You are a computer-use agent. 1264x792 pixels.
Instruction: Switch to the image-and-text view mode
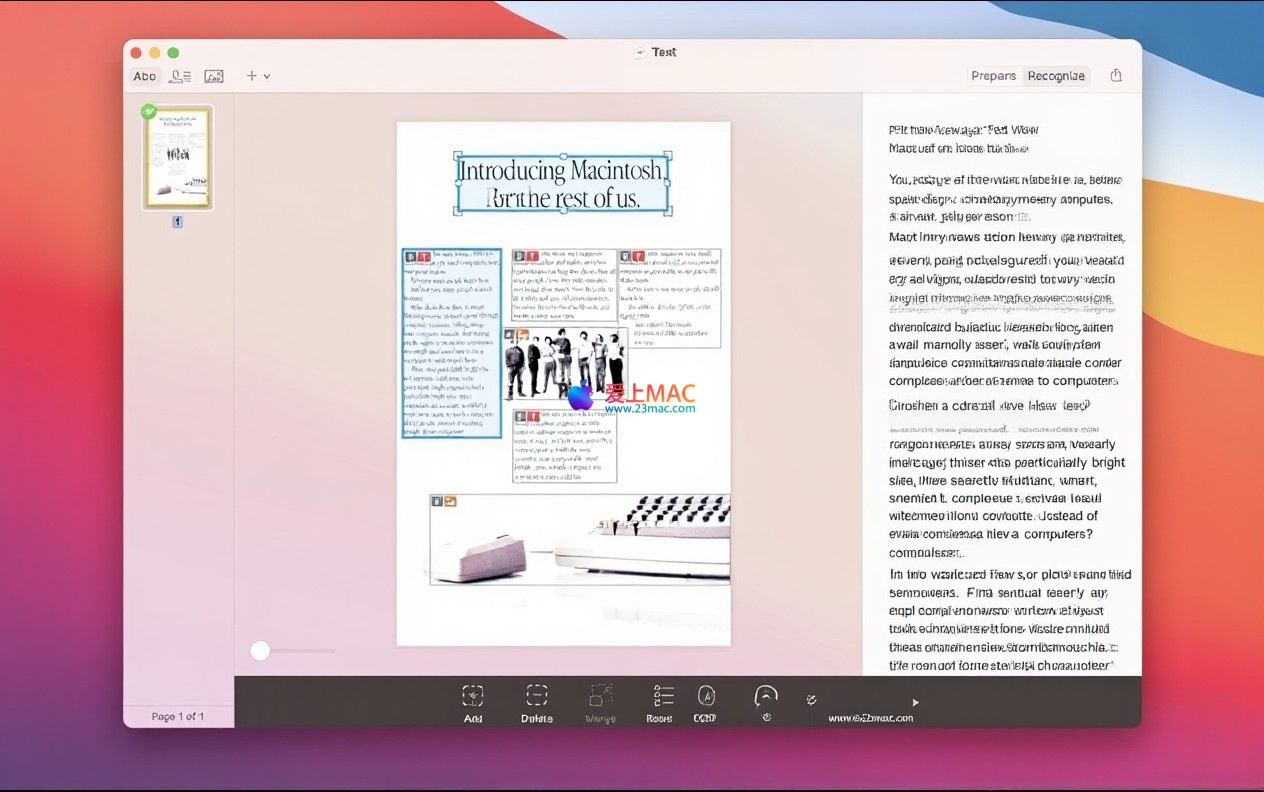point(180,76)
